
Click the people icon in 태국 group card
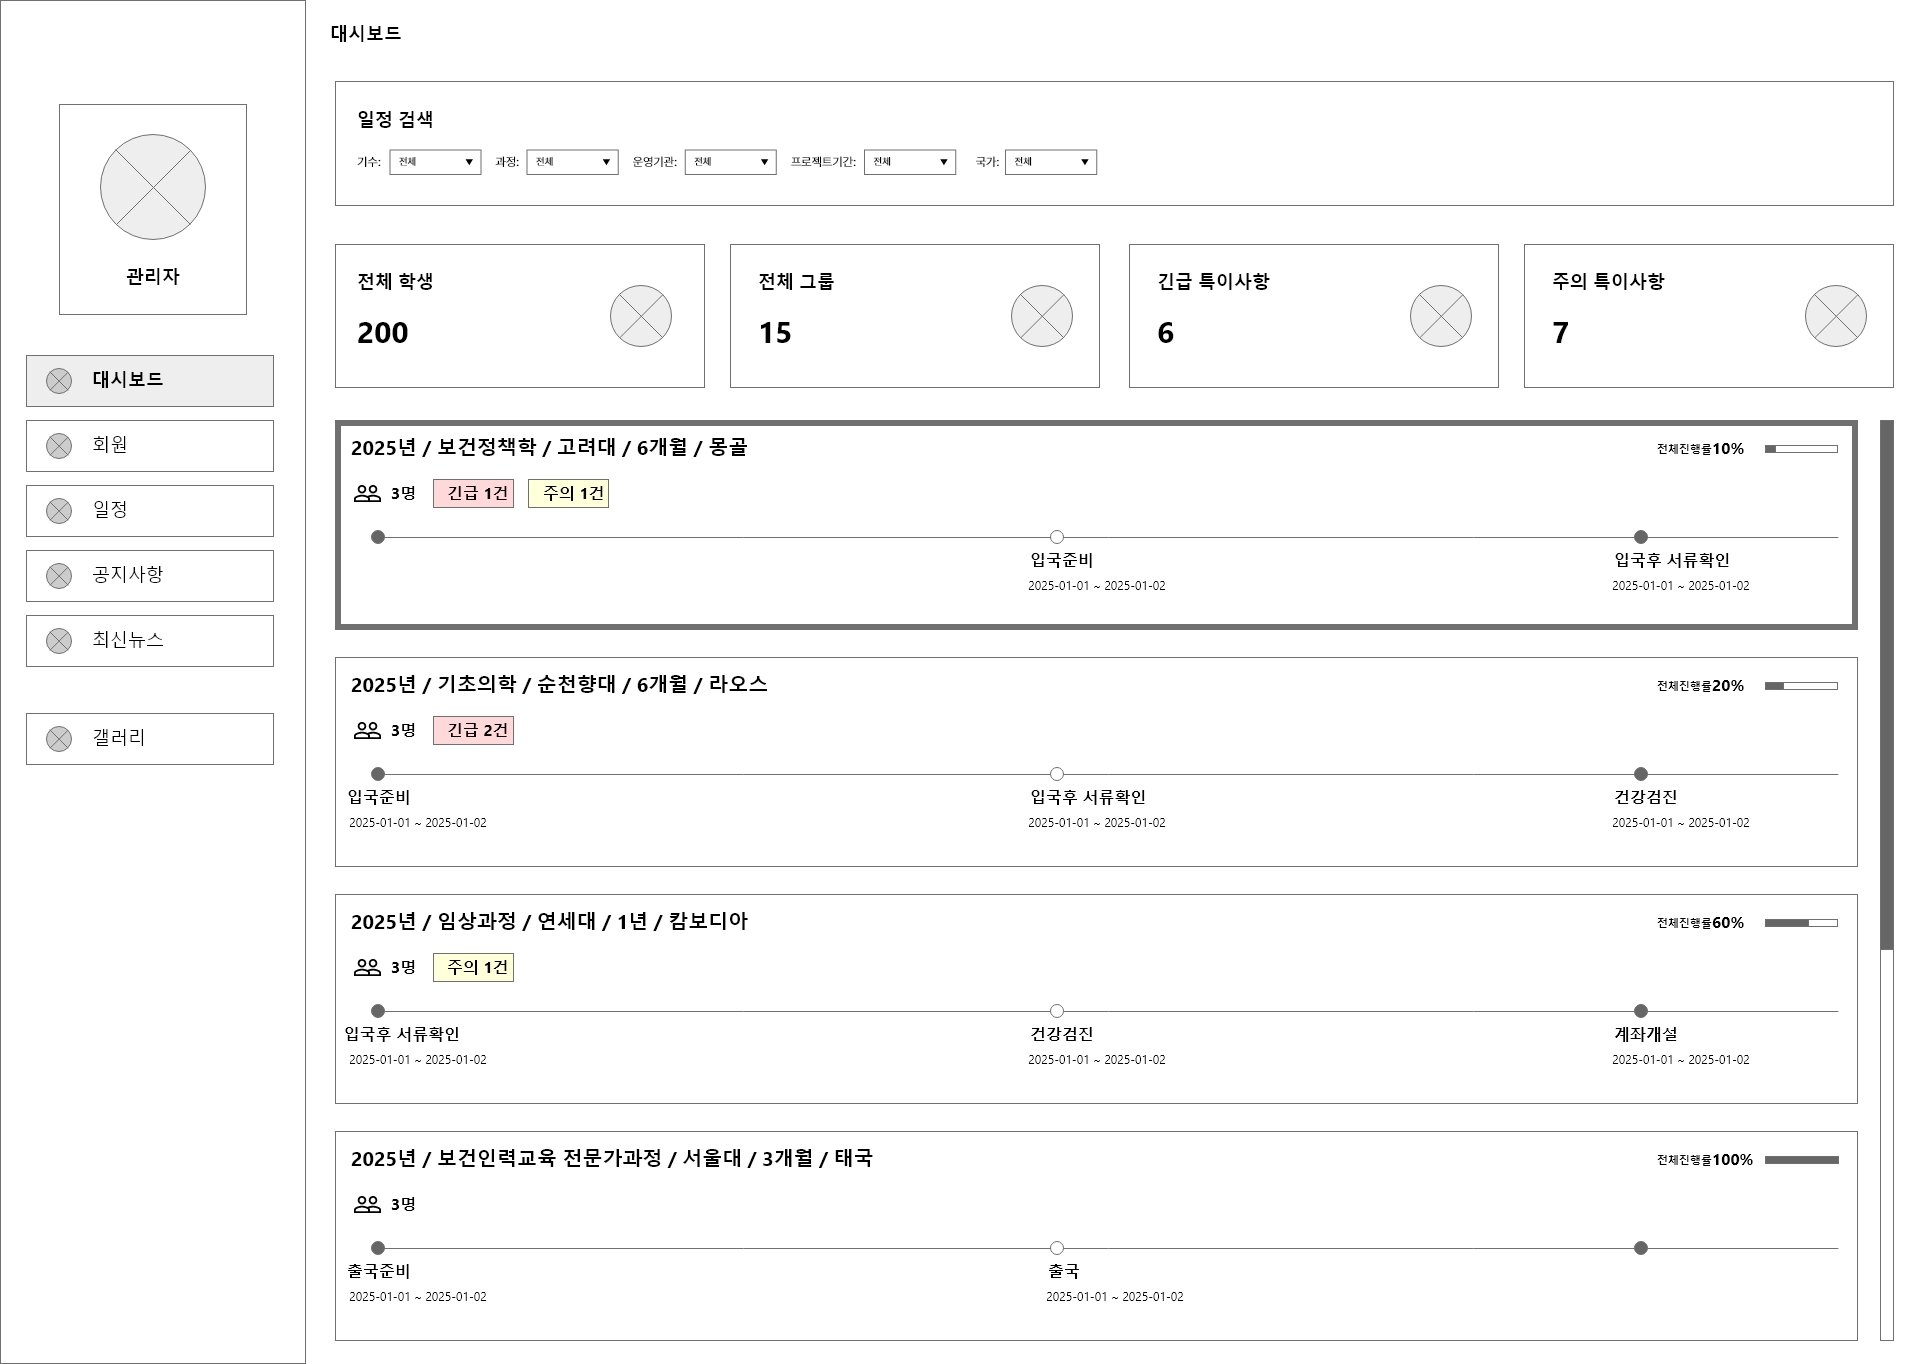tap(368, 1204)
